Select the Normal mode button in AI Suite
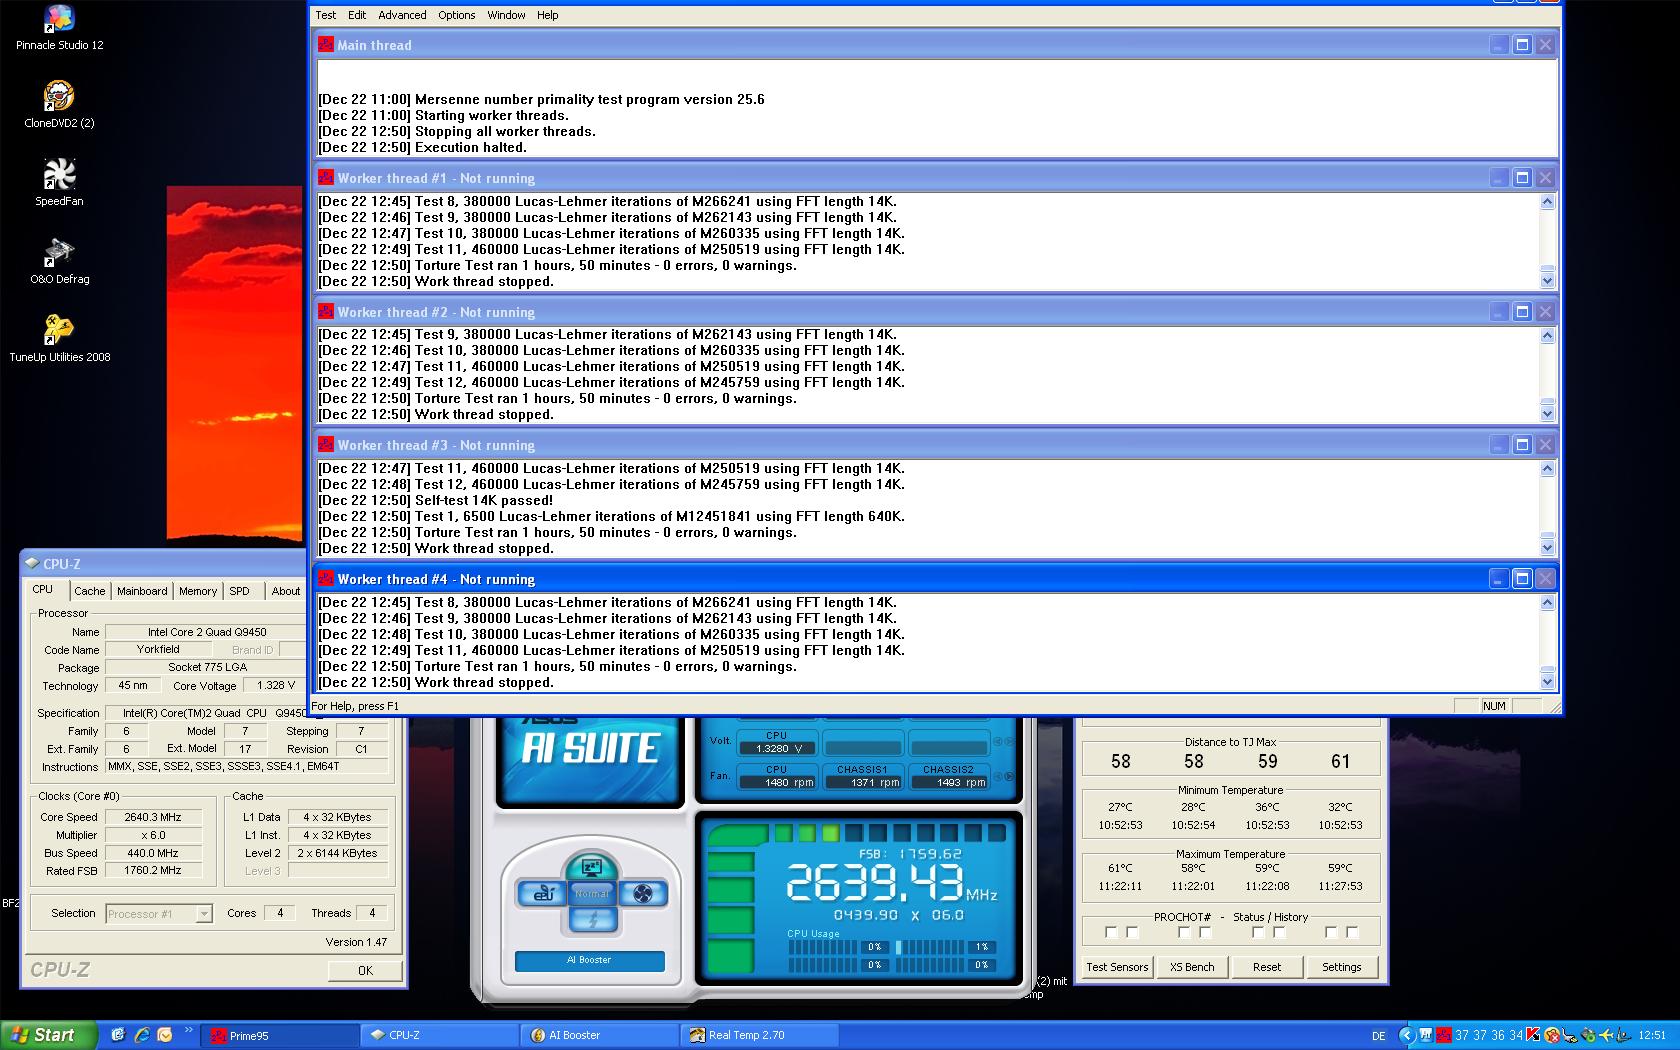1680x1050 pixels. tap(592, 893)
